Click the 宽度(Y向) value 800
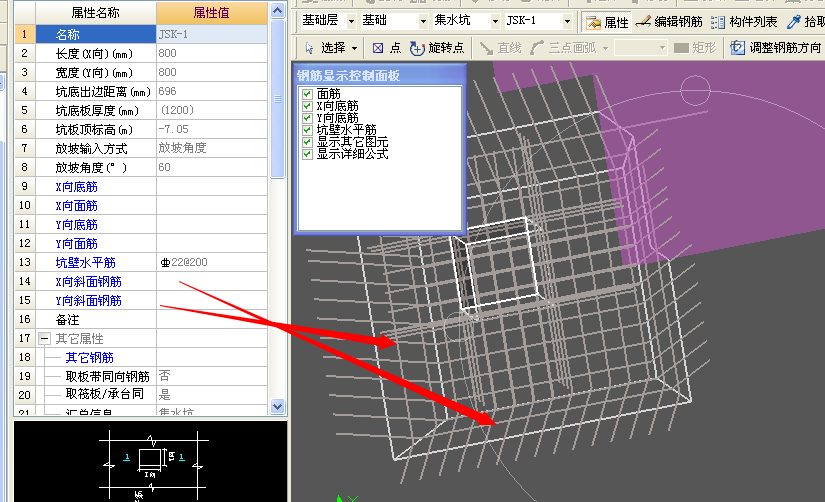This screenshot has height=502, width=825. (212, 72)
